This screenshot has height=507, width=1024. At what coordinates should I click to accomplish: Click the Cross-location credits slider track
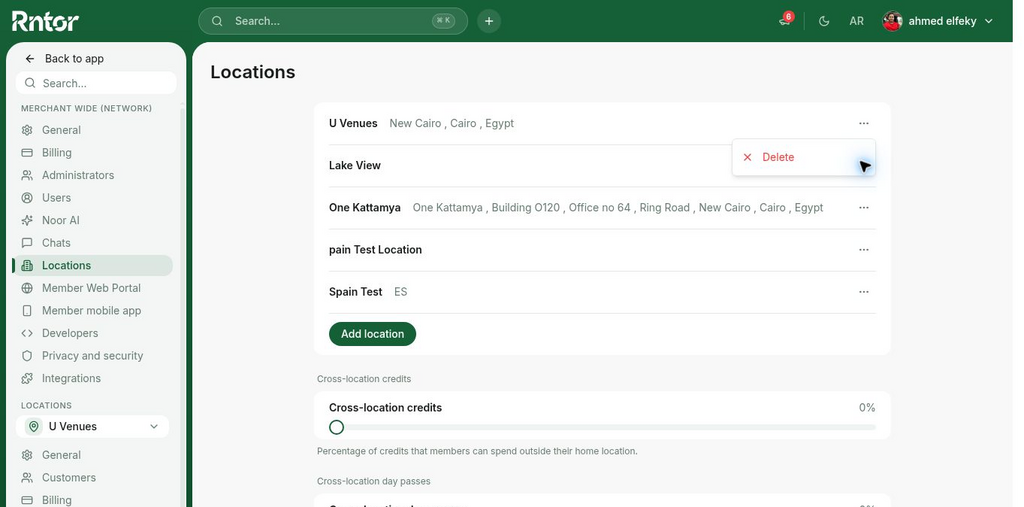tap(602, 427)
